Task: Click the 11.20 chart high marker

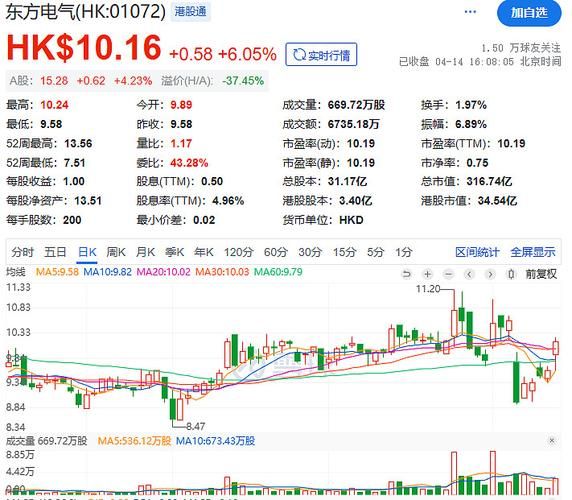Action: (428, 289)
